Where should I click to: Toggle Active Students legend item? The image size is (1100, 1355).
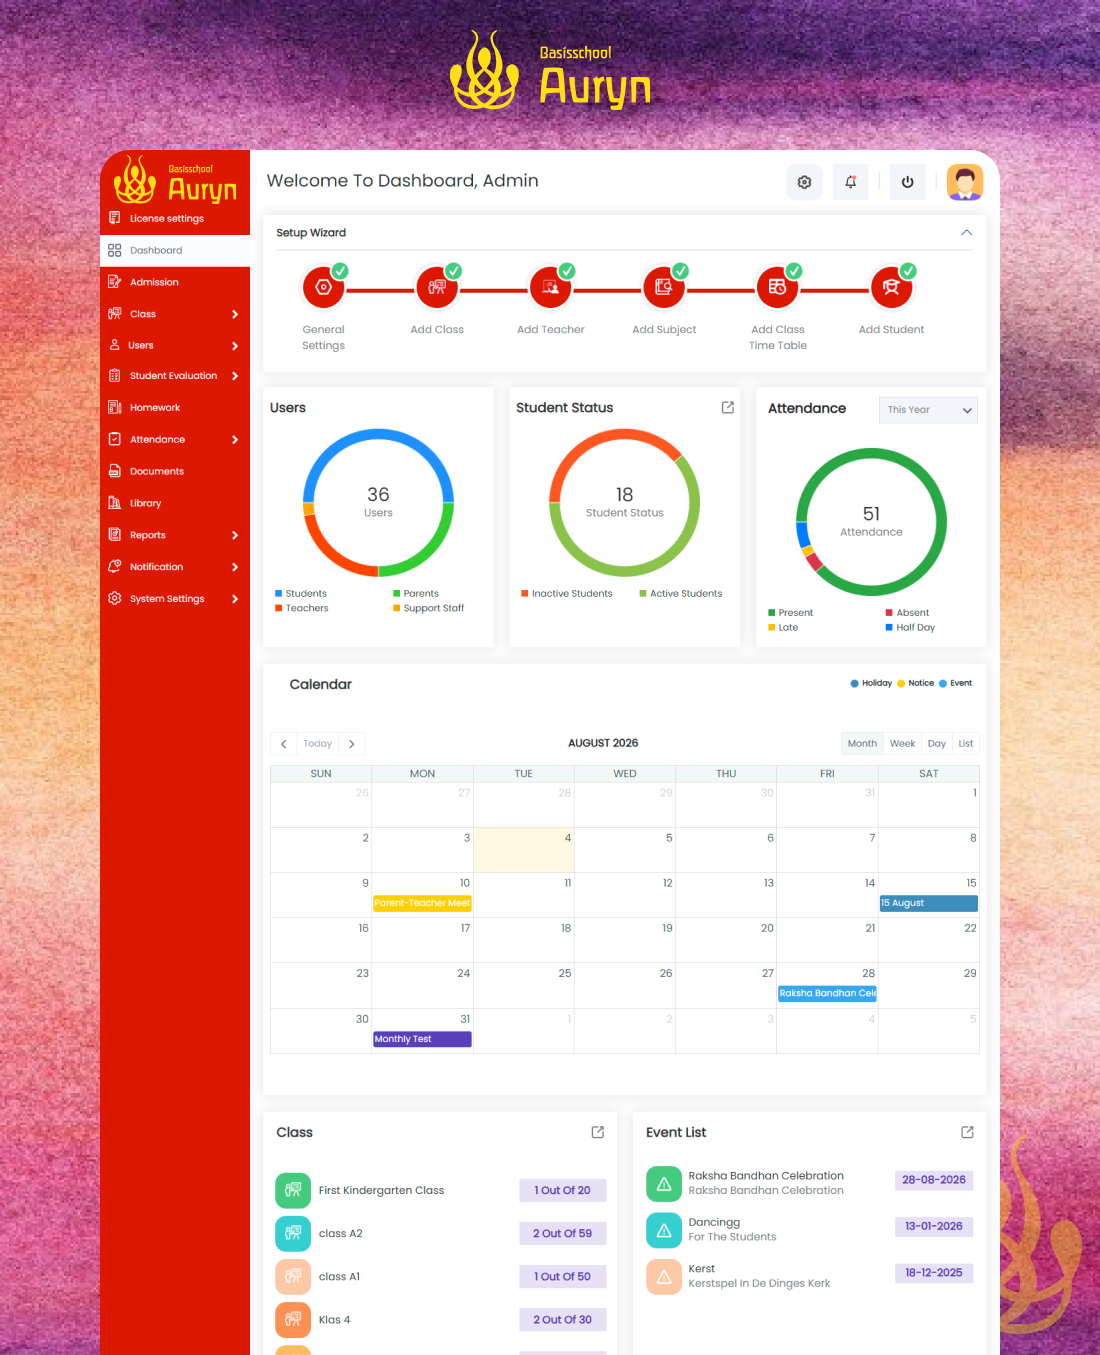(x=681, y=593)
